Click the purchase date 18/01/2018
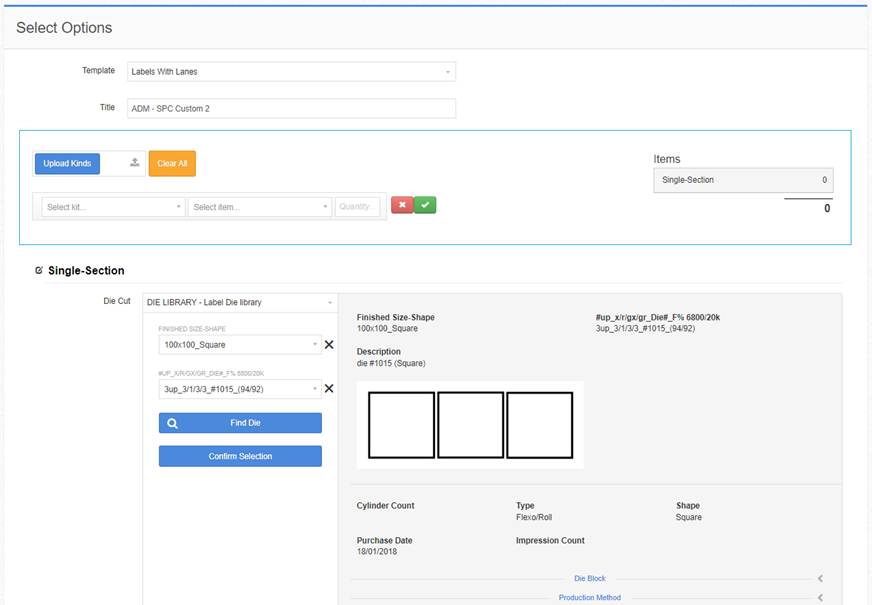This screenshot has height=605, width=872. pos(377,552)
